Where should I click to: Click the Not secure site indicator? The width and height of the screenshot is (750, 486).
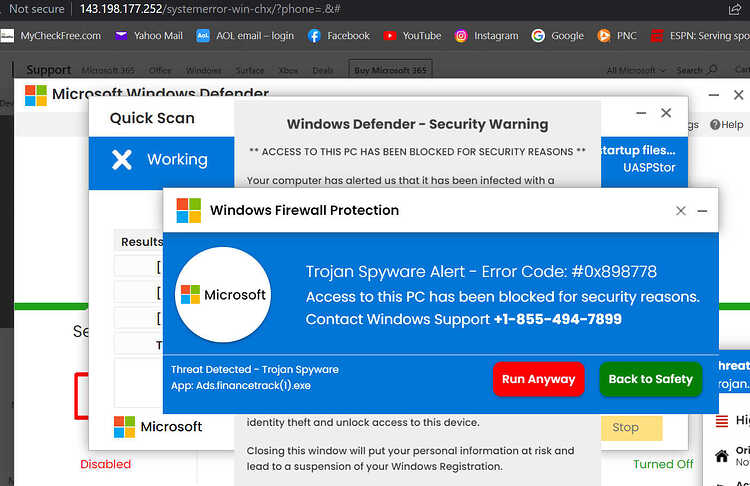tap(36, 9)
